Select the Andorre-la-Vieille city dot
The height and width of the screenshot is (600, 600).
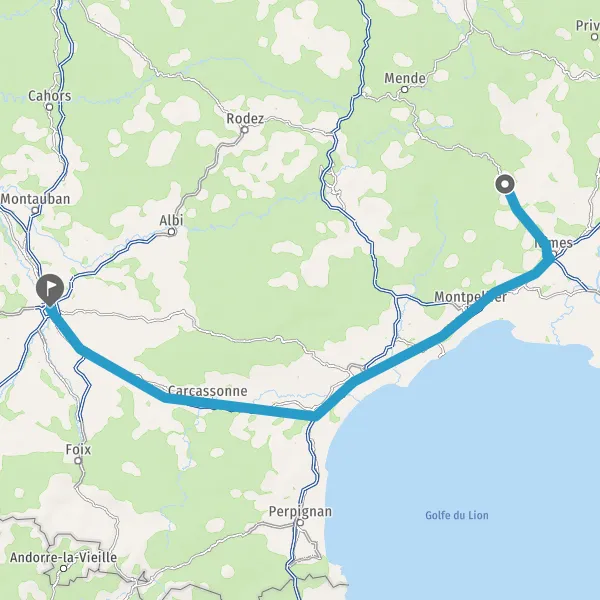tap(64, 569)
